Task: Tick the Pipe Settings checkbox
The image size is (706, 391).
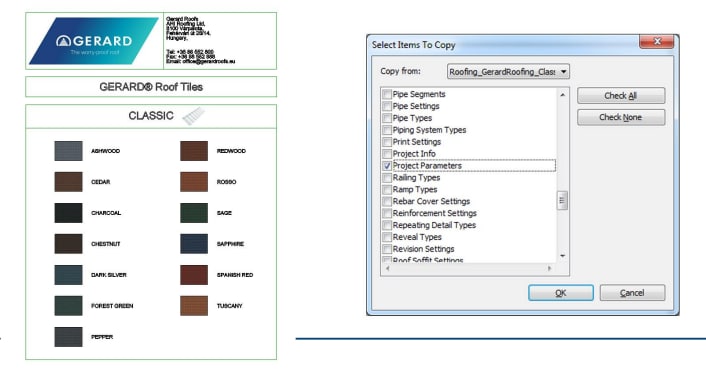Action: [x=387, y=106]
